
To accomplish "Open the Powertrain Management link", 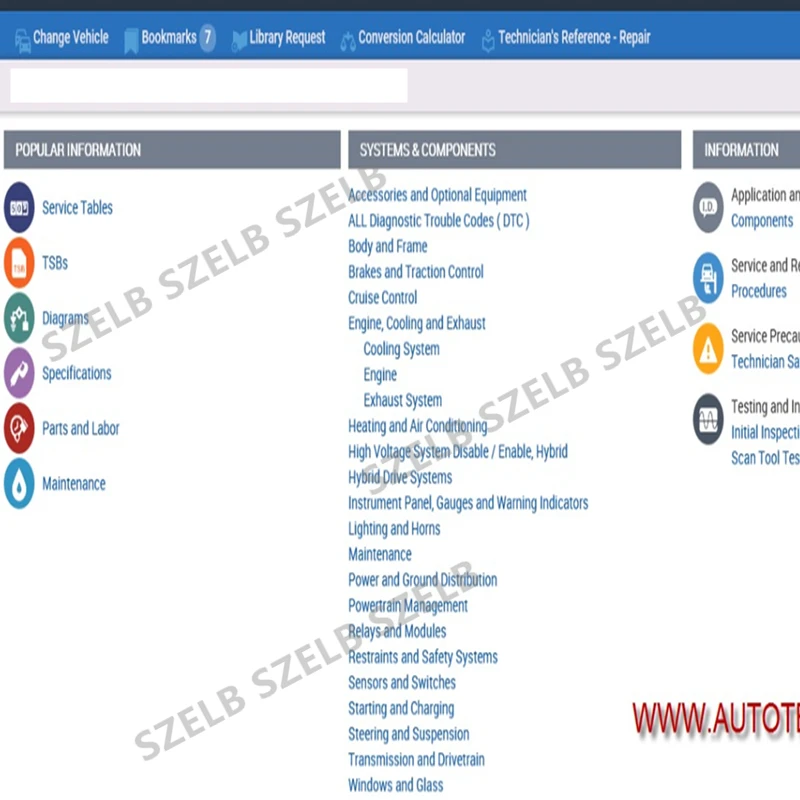I will tap(408, 606).
